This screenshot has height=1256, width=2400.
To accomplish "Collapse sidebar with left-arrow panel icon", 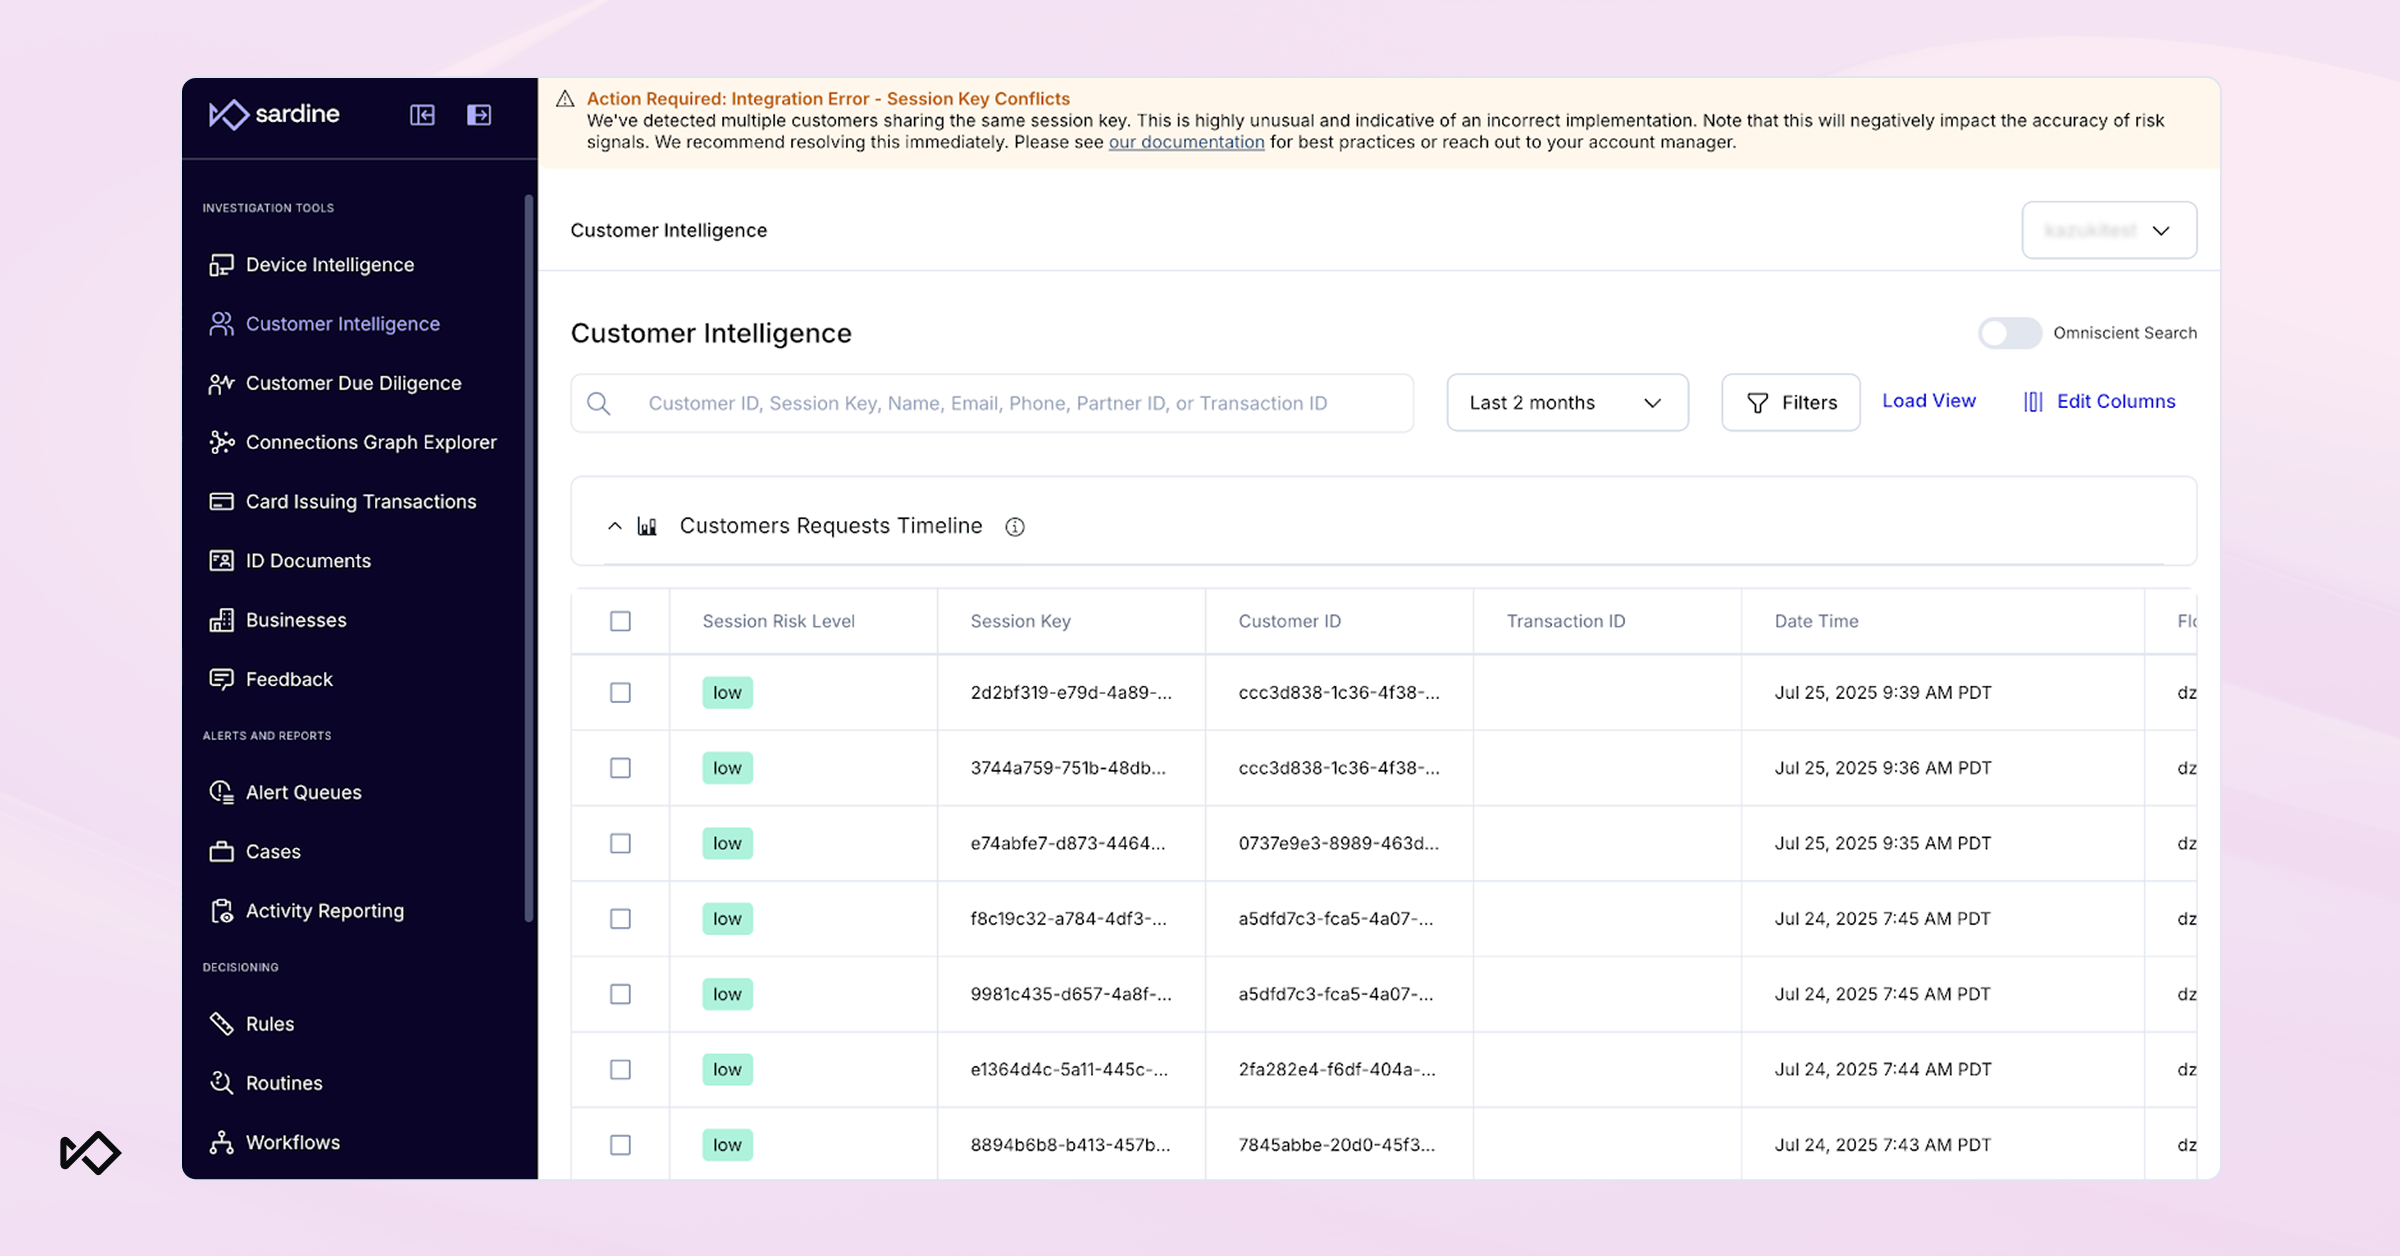I will [422, 115].
